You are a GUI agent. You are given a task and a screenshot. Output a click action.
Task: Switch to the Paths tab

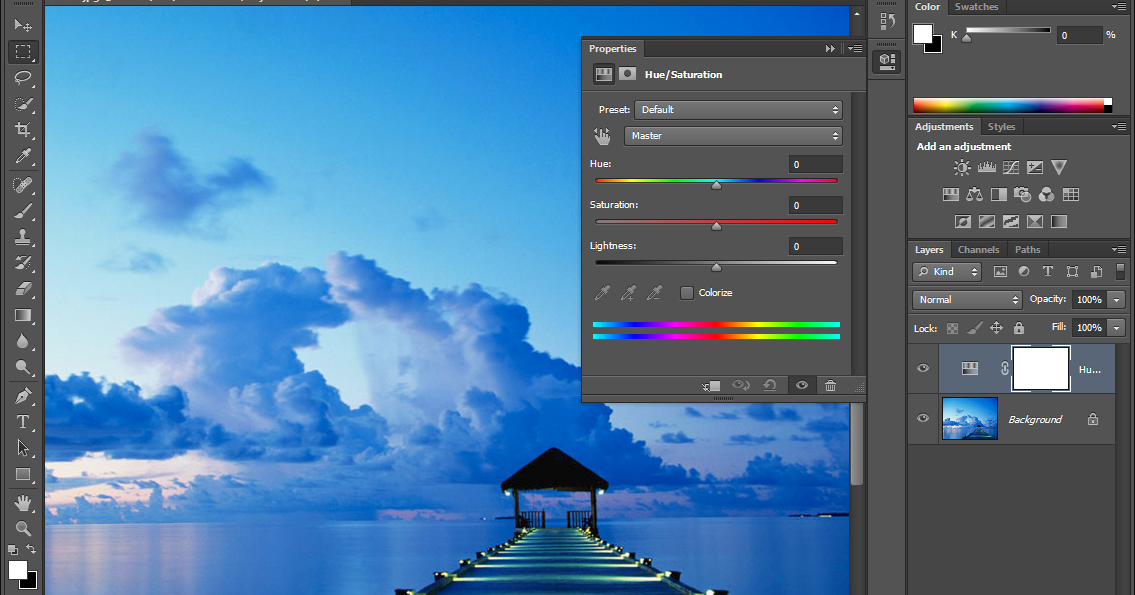(x=1027, y=250)
